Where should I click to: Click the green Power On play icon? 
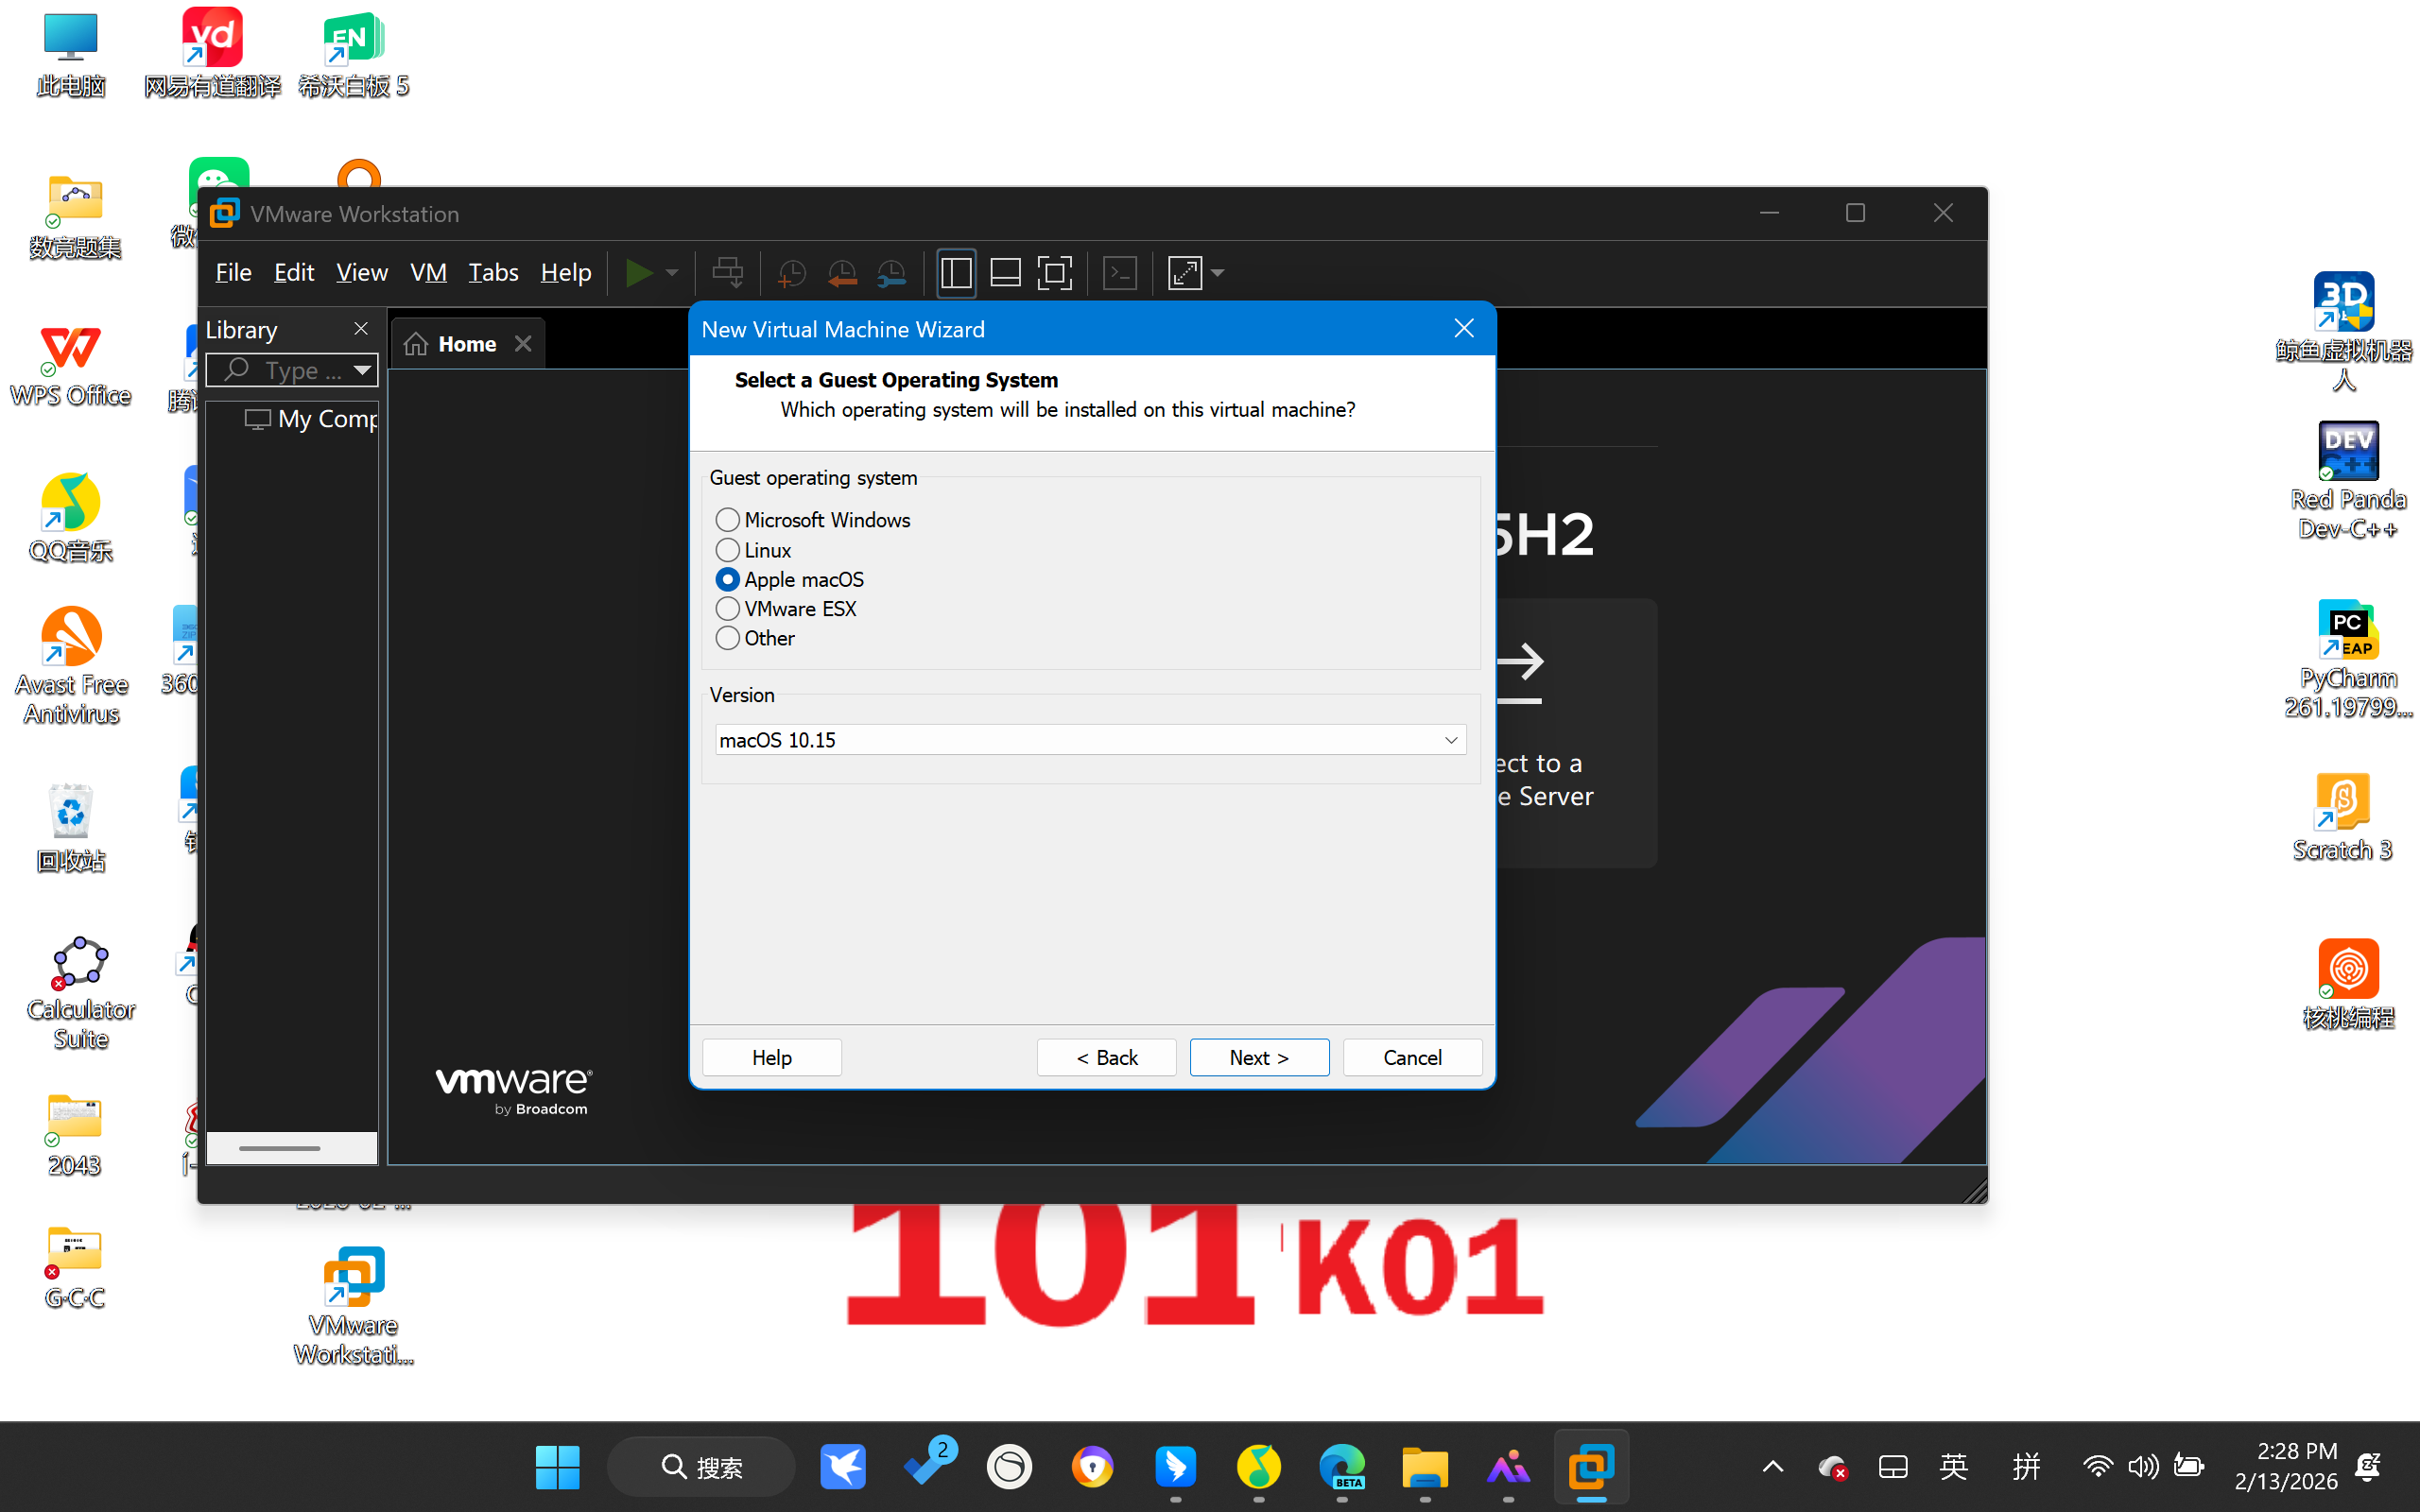(x=638, y=272)
